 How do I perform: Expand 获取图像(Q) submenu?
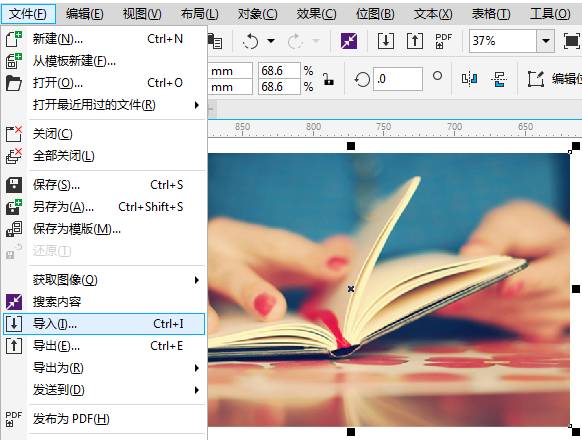click(104, 280)
